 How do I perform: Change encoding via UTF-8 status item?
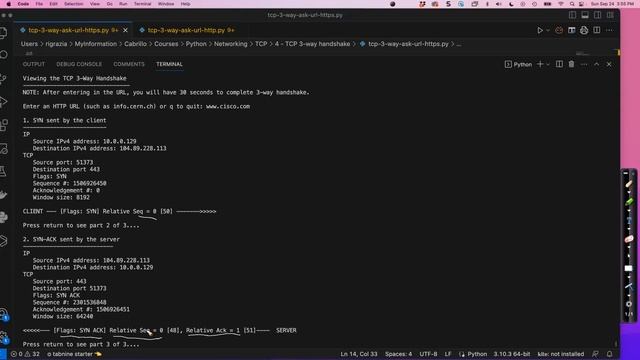tap(428, 354)
